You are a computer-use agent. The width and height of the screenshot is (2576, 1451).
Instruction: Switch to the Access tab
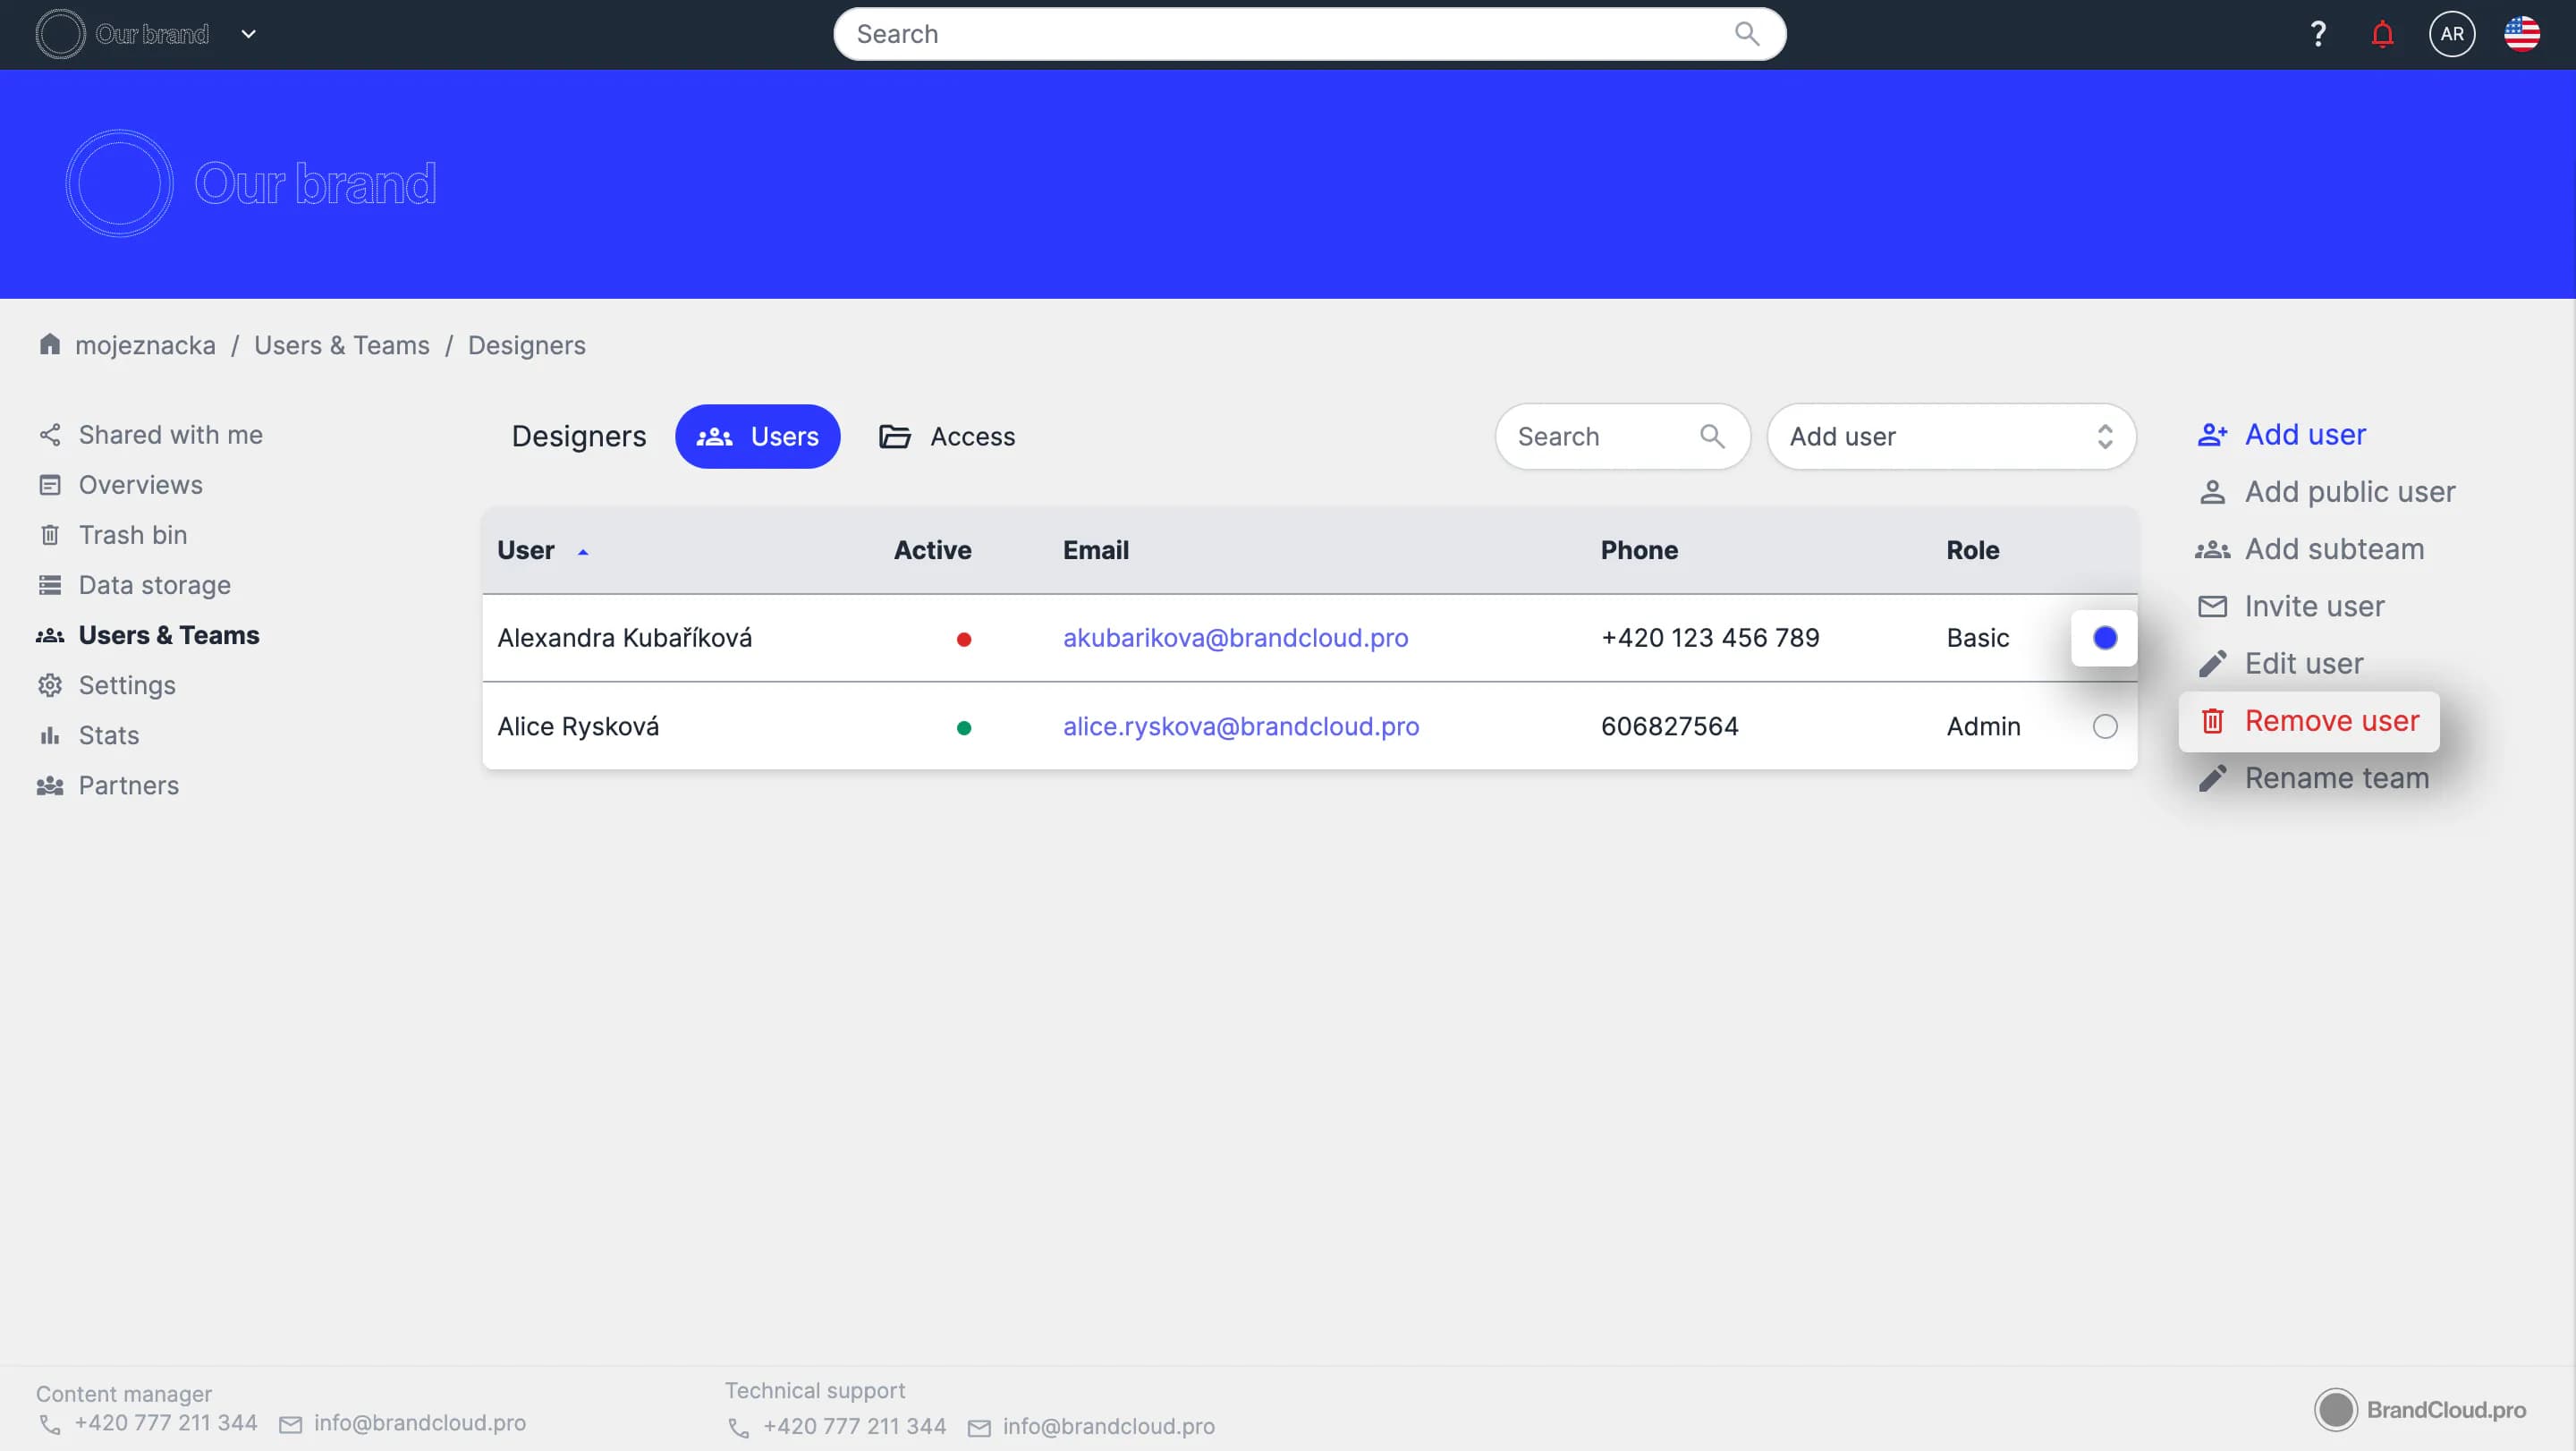tap(946, 437)
